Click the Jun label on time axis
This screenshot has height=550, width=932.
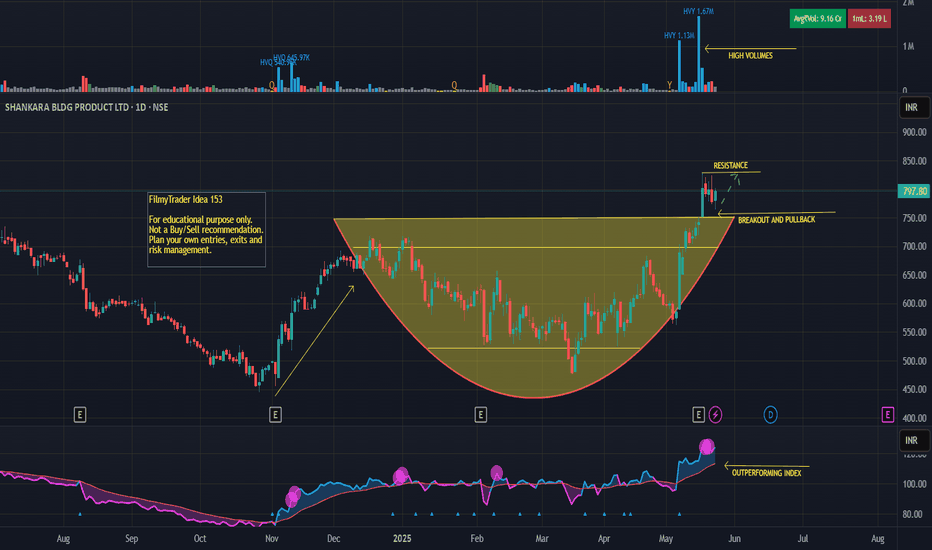(735, 539)
